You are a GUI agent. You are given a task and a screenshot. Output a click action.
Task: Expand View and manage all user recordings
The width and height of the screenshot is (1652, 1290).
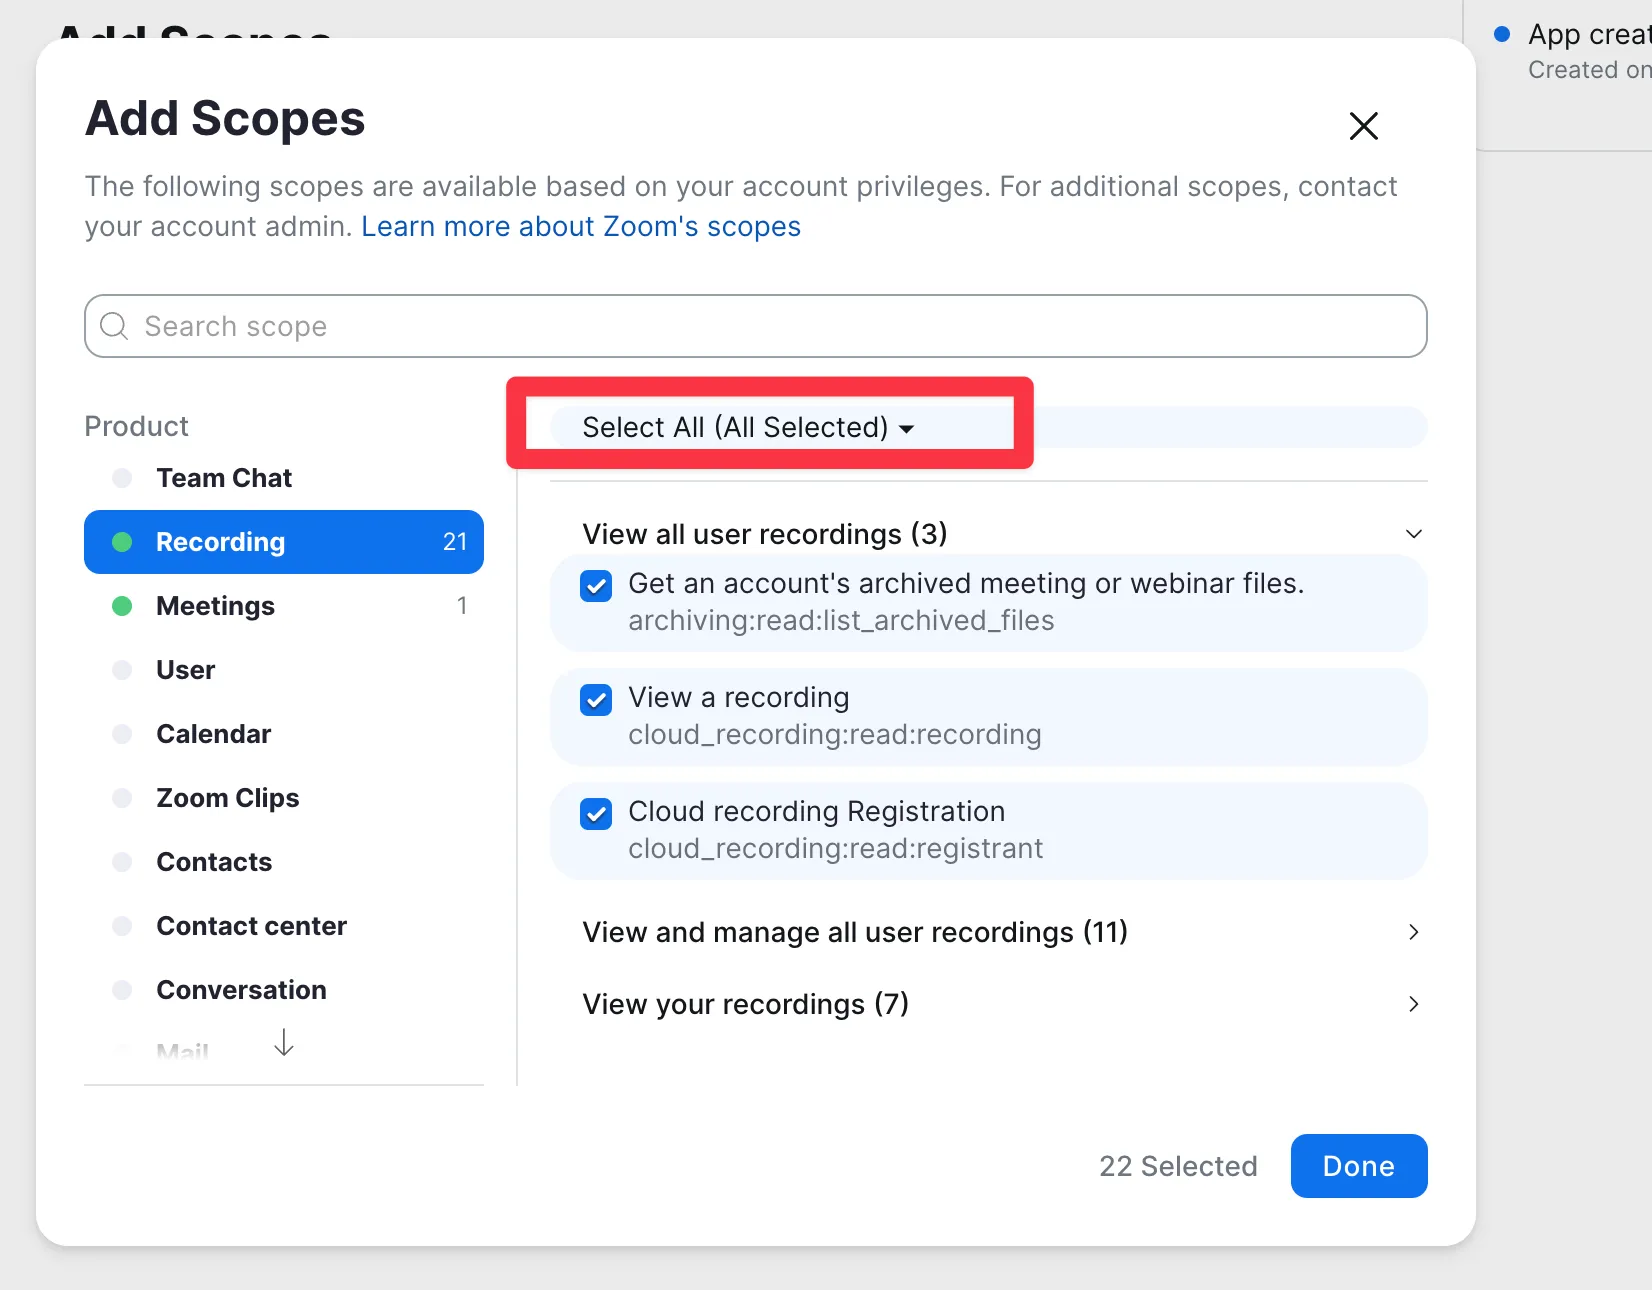(x=1414, y=932)
